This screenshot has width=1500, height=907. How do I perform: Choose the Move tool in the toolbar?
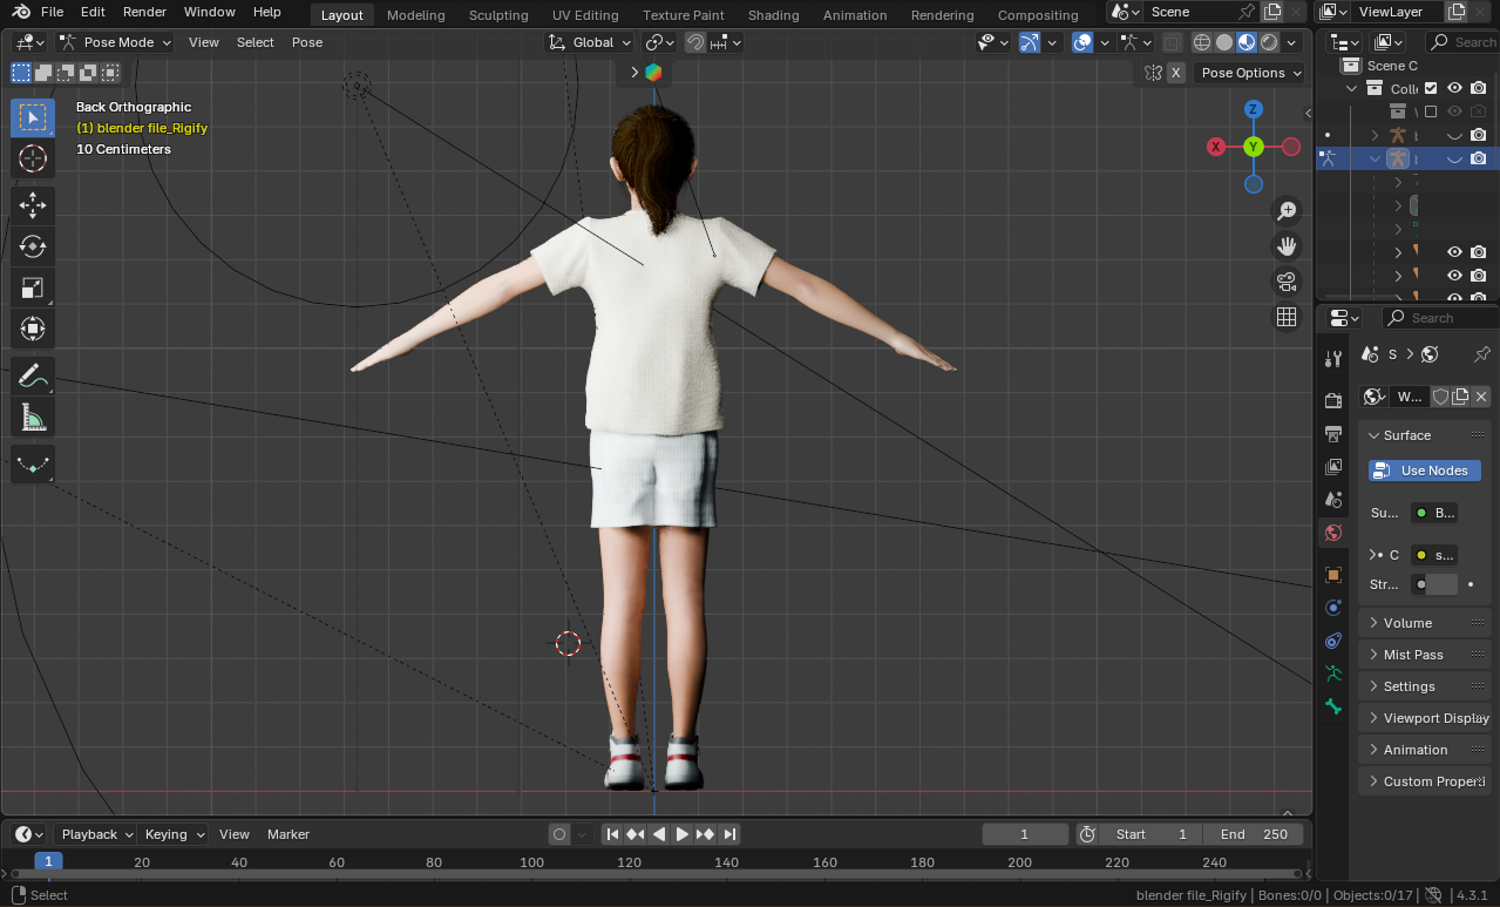click(32, 205)
